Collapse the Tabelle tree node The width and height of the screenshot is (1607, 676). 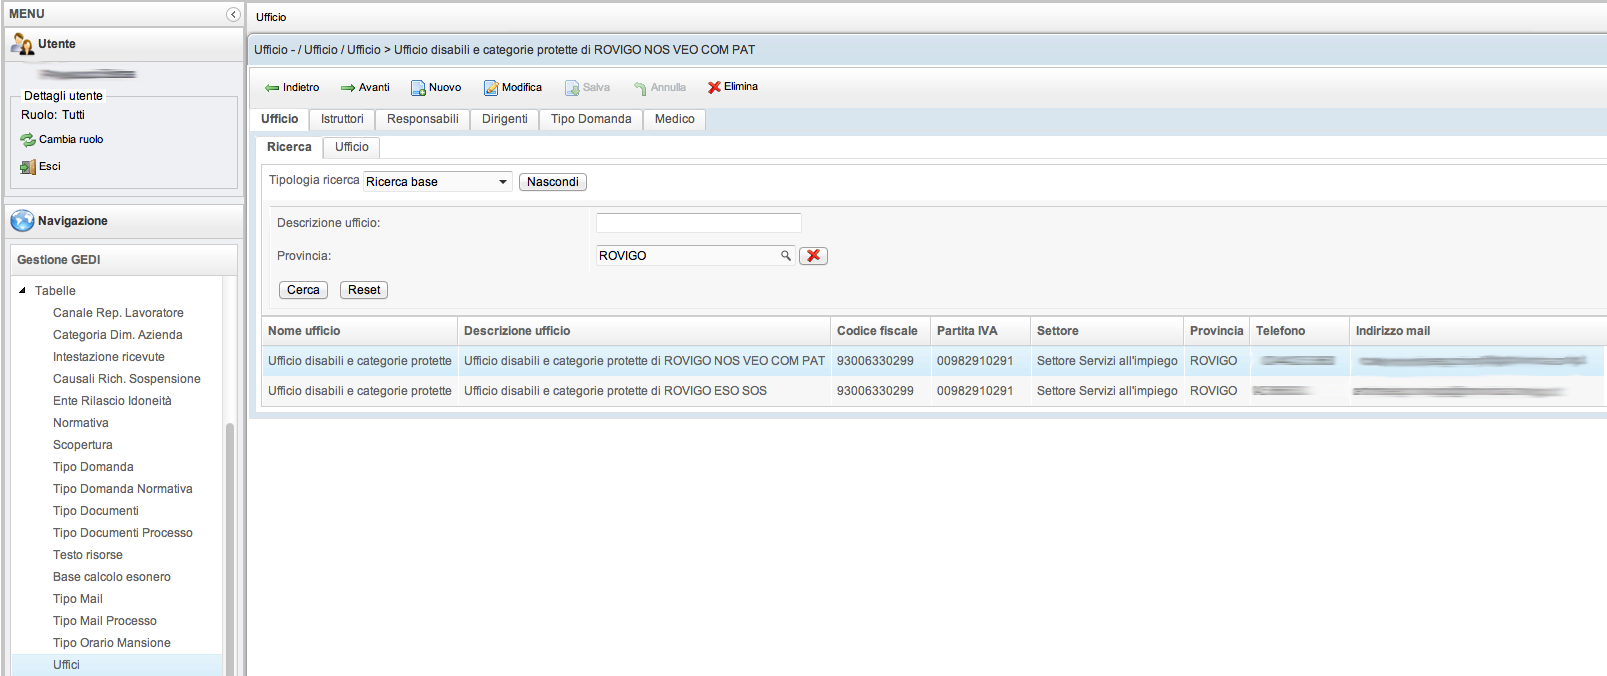tap(23, 291)
